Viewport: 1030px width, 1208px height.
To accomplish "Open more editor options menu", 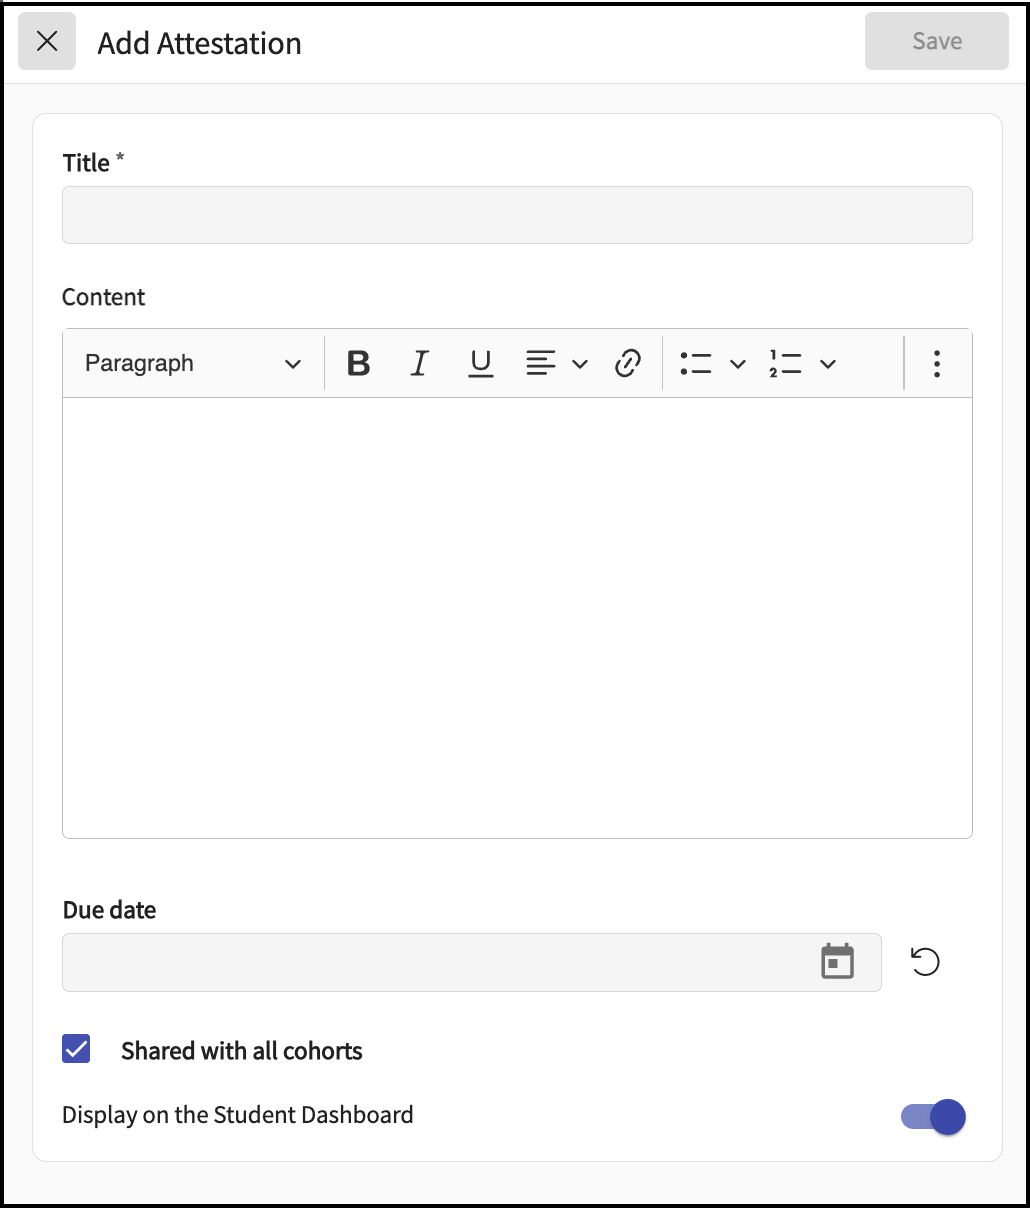I will (936, 363).
